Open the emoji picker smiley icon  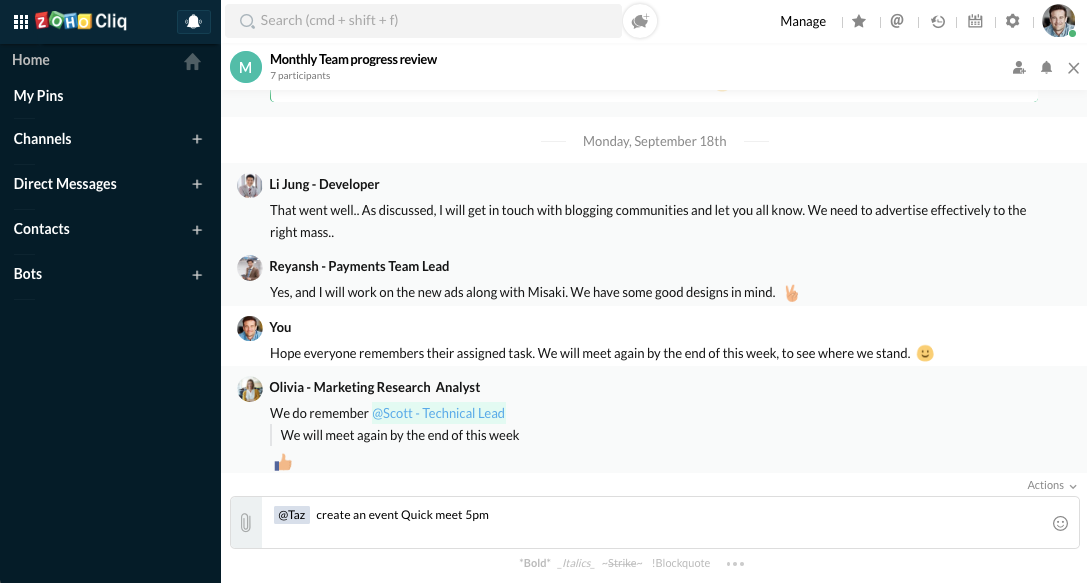click(1061, 523)
